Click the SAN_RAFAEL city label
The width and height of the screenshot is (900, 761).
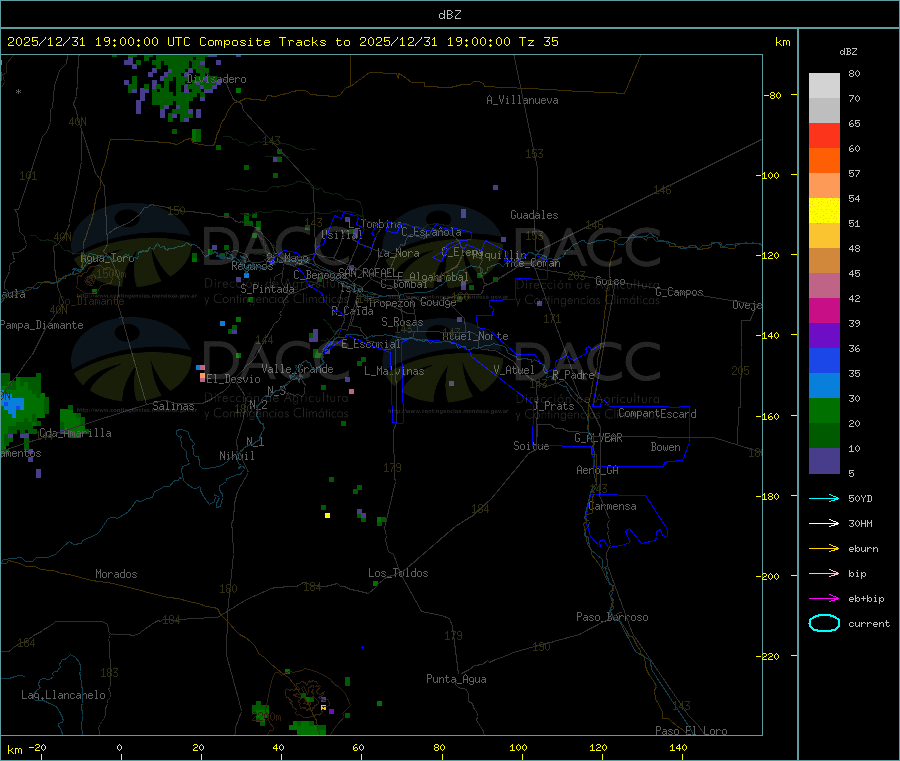[x=368, y=272]
